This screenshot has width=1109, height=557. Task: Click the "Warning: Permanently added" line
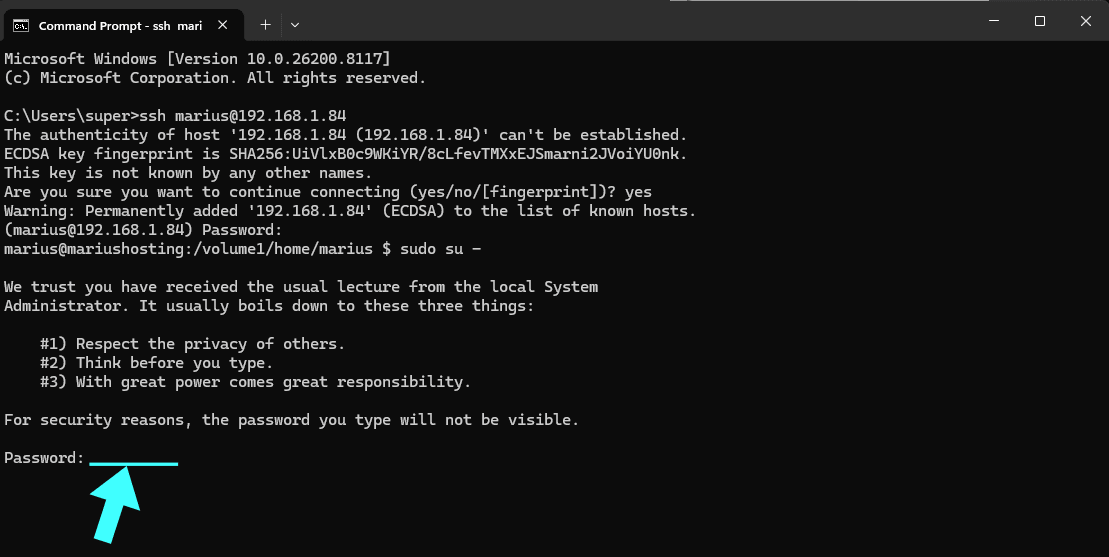pyautogui.click(x=350, y=211)
